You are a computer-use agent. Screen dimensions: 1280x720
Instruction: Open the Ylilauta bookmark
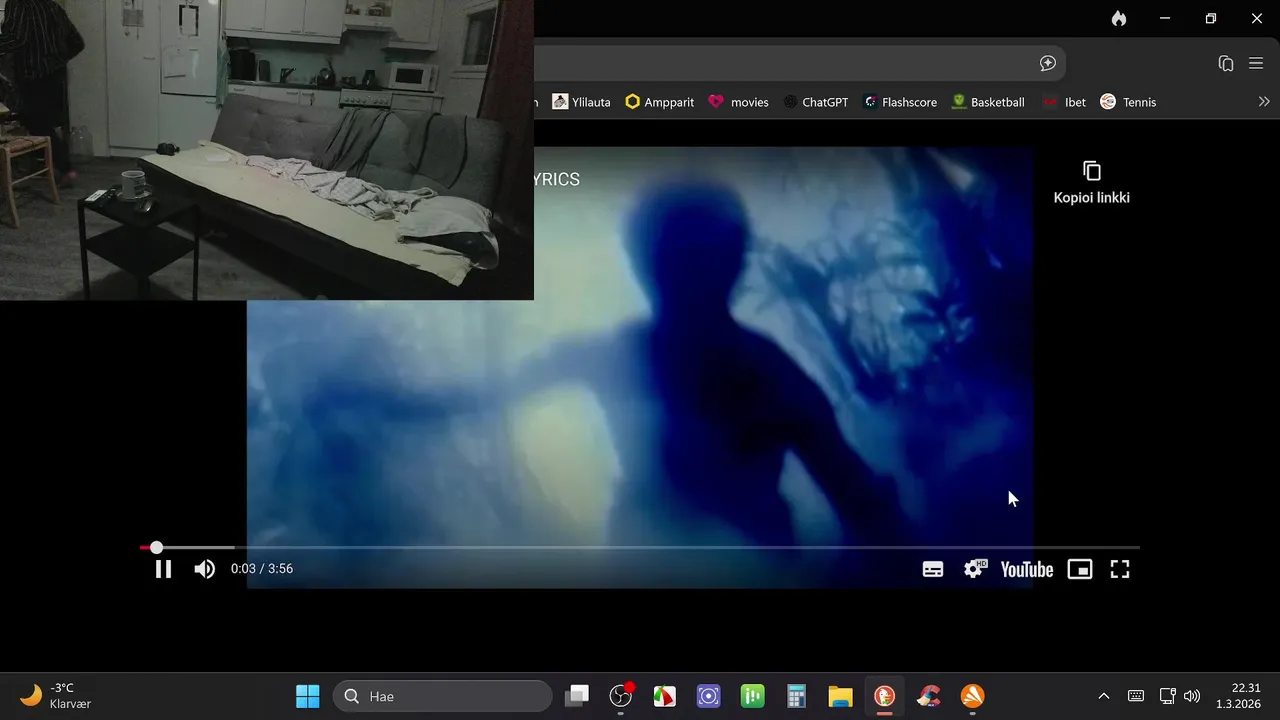(x=581, y=102)
